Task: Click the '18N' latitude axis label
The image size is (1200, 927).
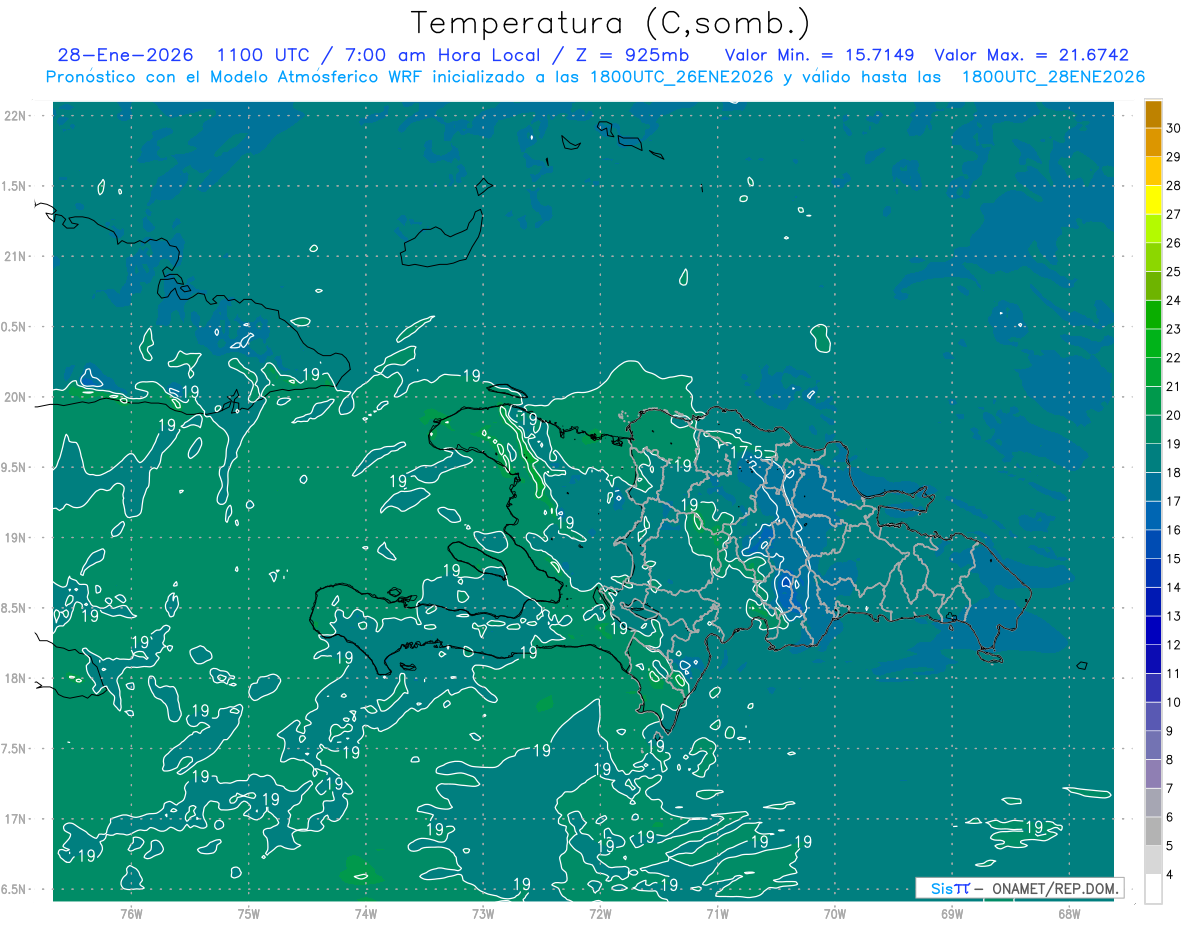Action: point(15,678)
